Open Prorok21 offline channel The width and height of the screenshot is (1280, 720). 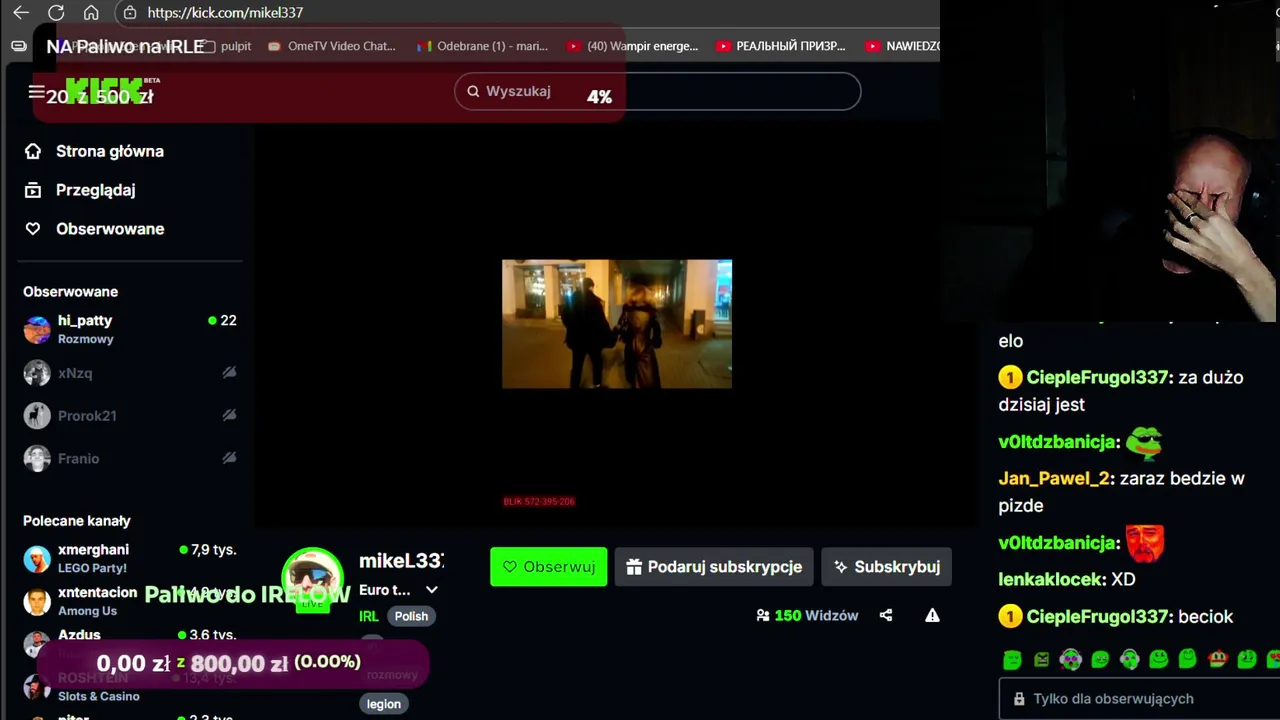tap(130, 416)
